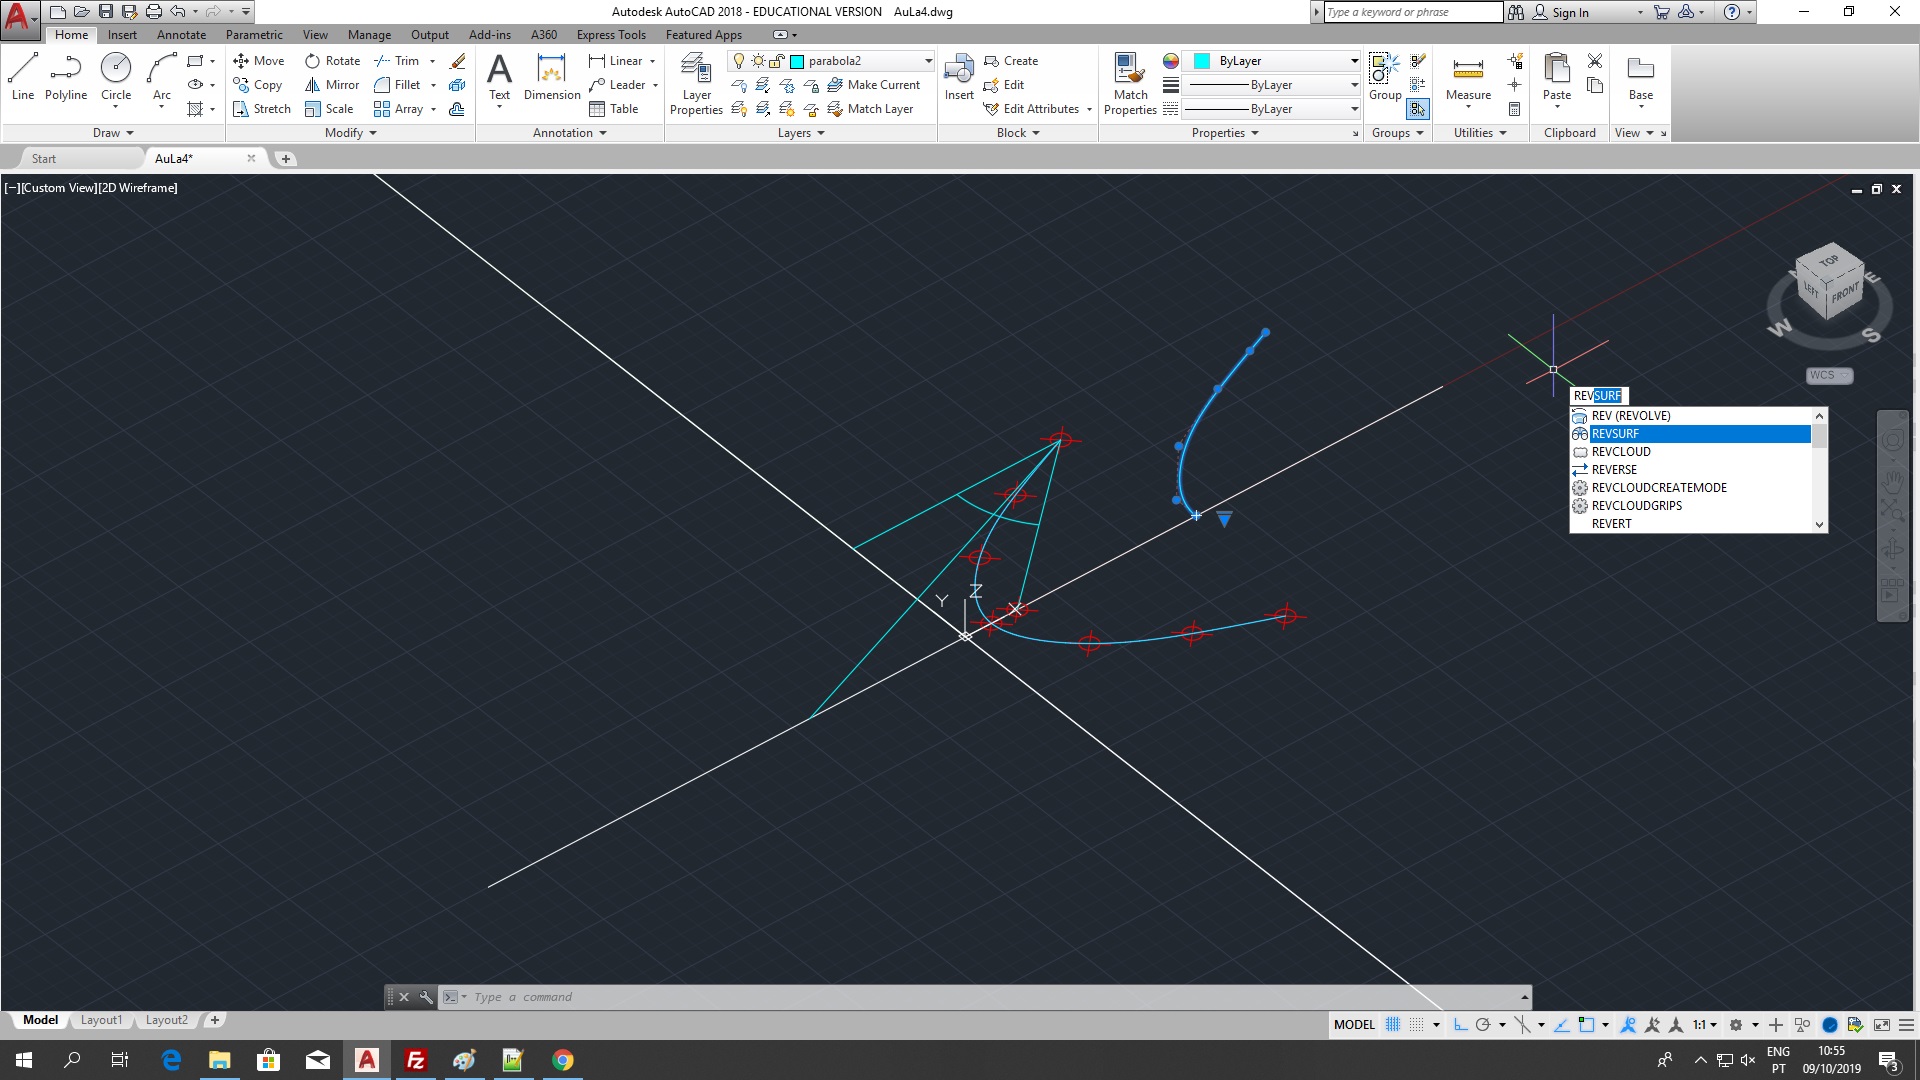Click the Array tool
1920x1080 pixels.
click(398, 109)
